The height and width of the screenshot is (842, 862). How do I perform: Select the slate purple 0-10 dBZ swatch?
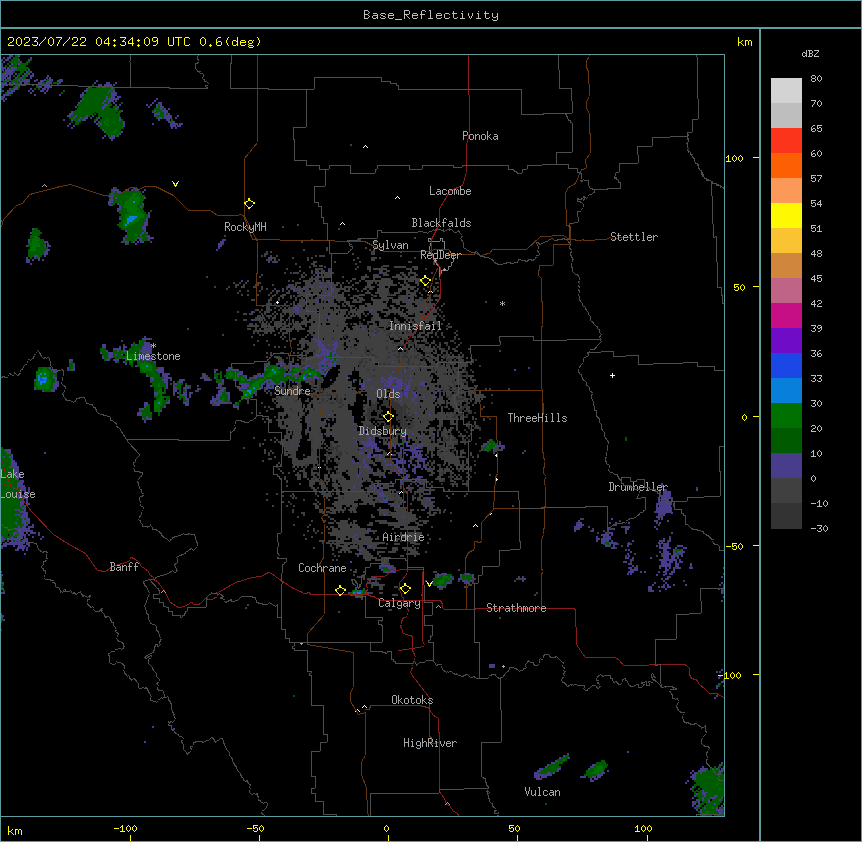pyautogui.click(x=786, y=466)
